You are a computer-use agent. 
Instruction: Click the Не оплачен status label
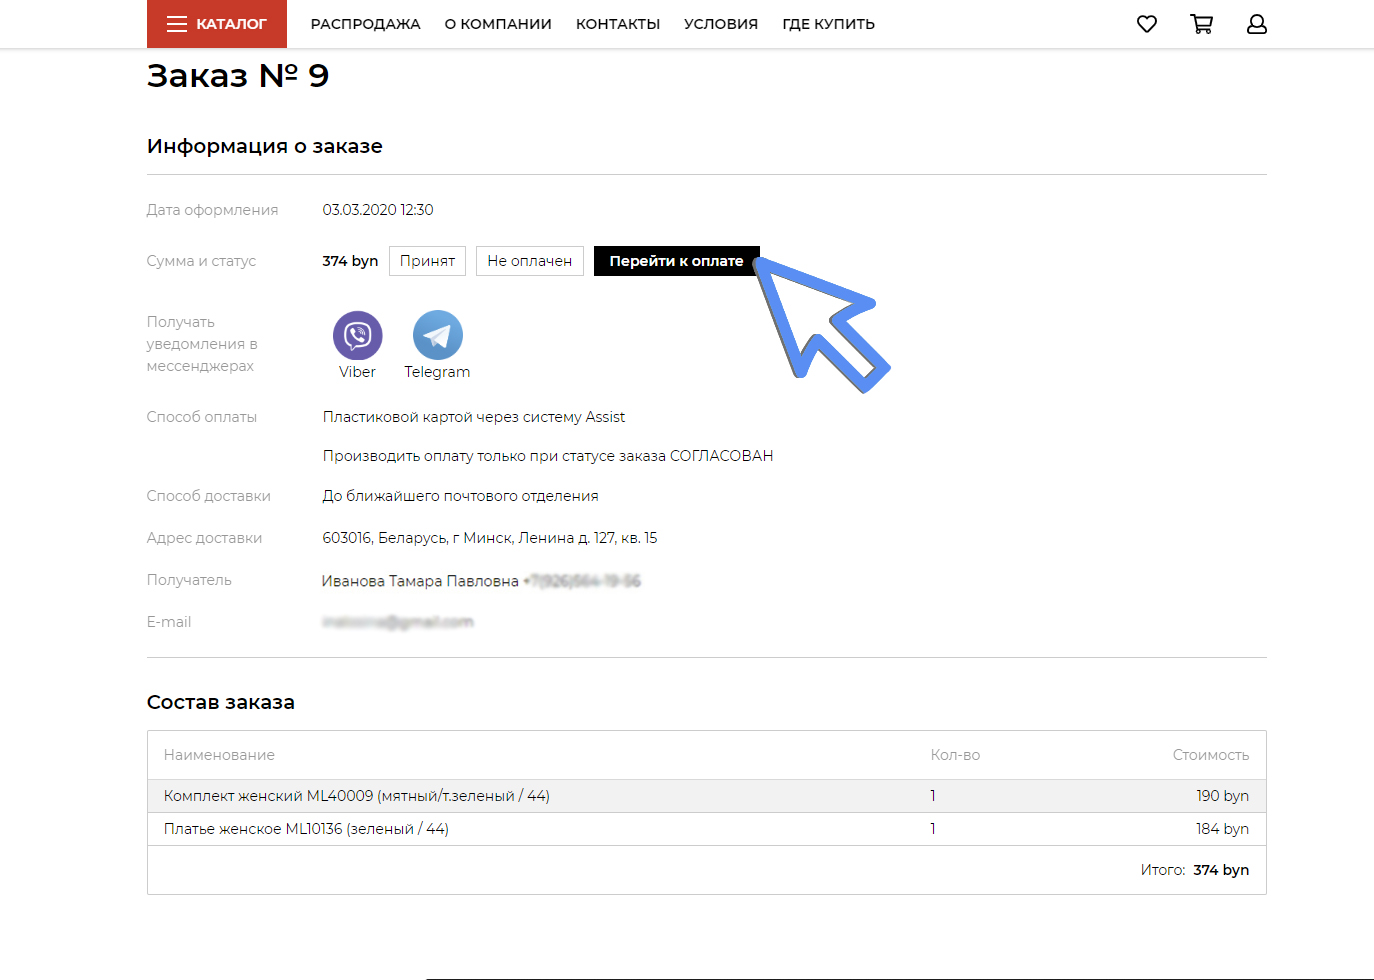530,261
